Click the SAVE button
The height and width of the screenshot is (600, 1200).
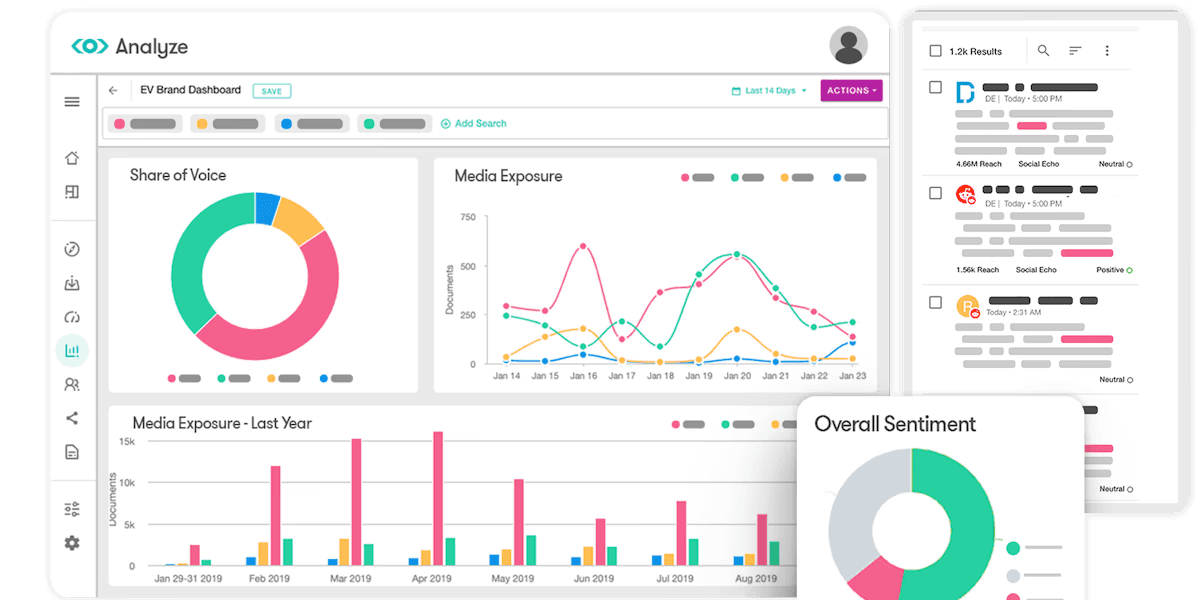tap(272, 91)
